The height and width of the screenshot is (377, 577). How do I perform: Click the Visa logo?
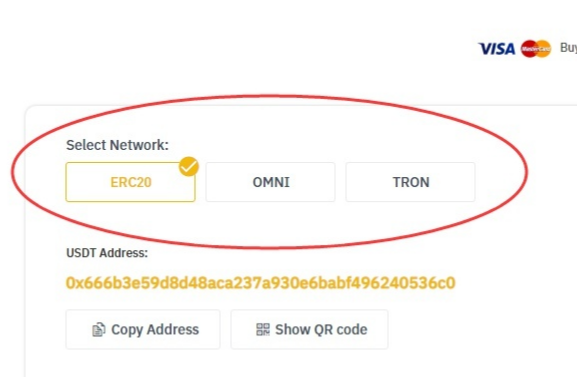click(x=497, y=49)
